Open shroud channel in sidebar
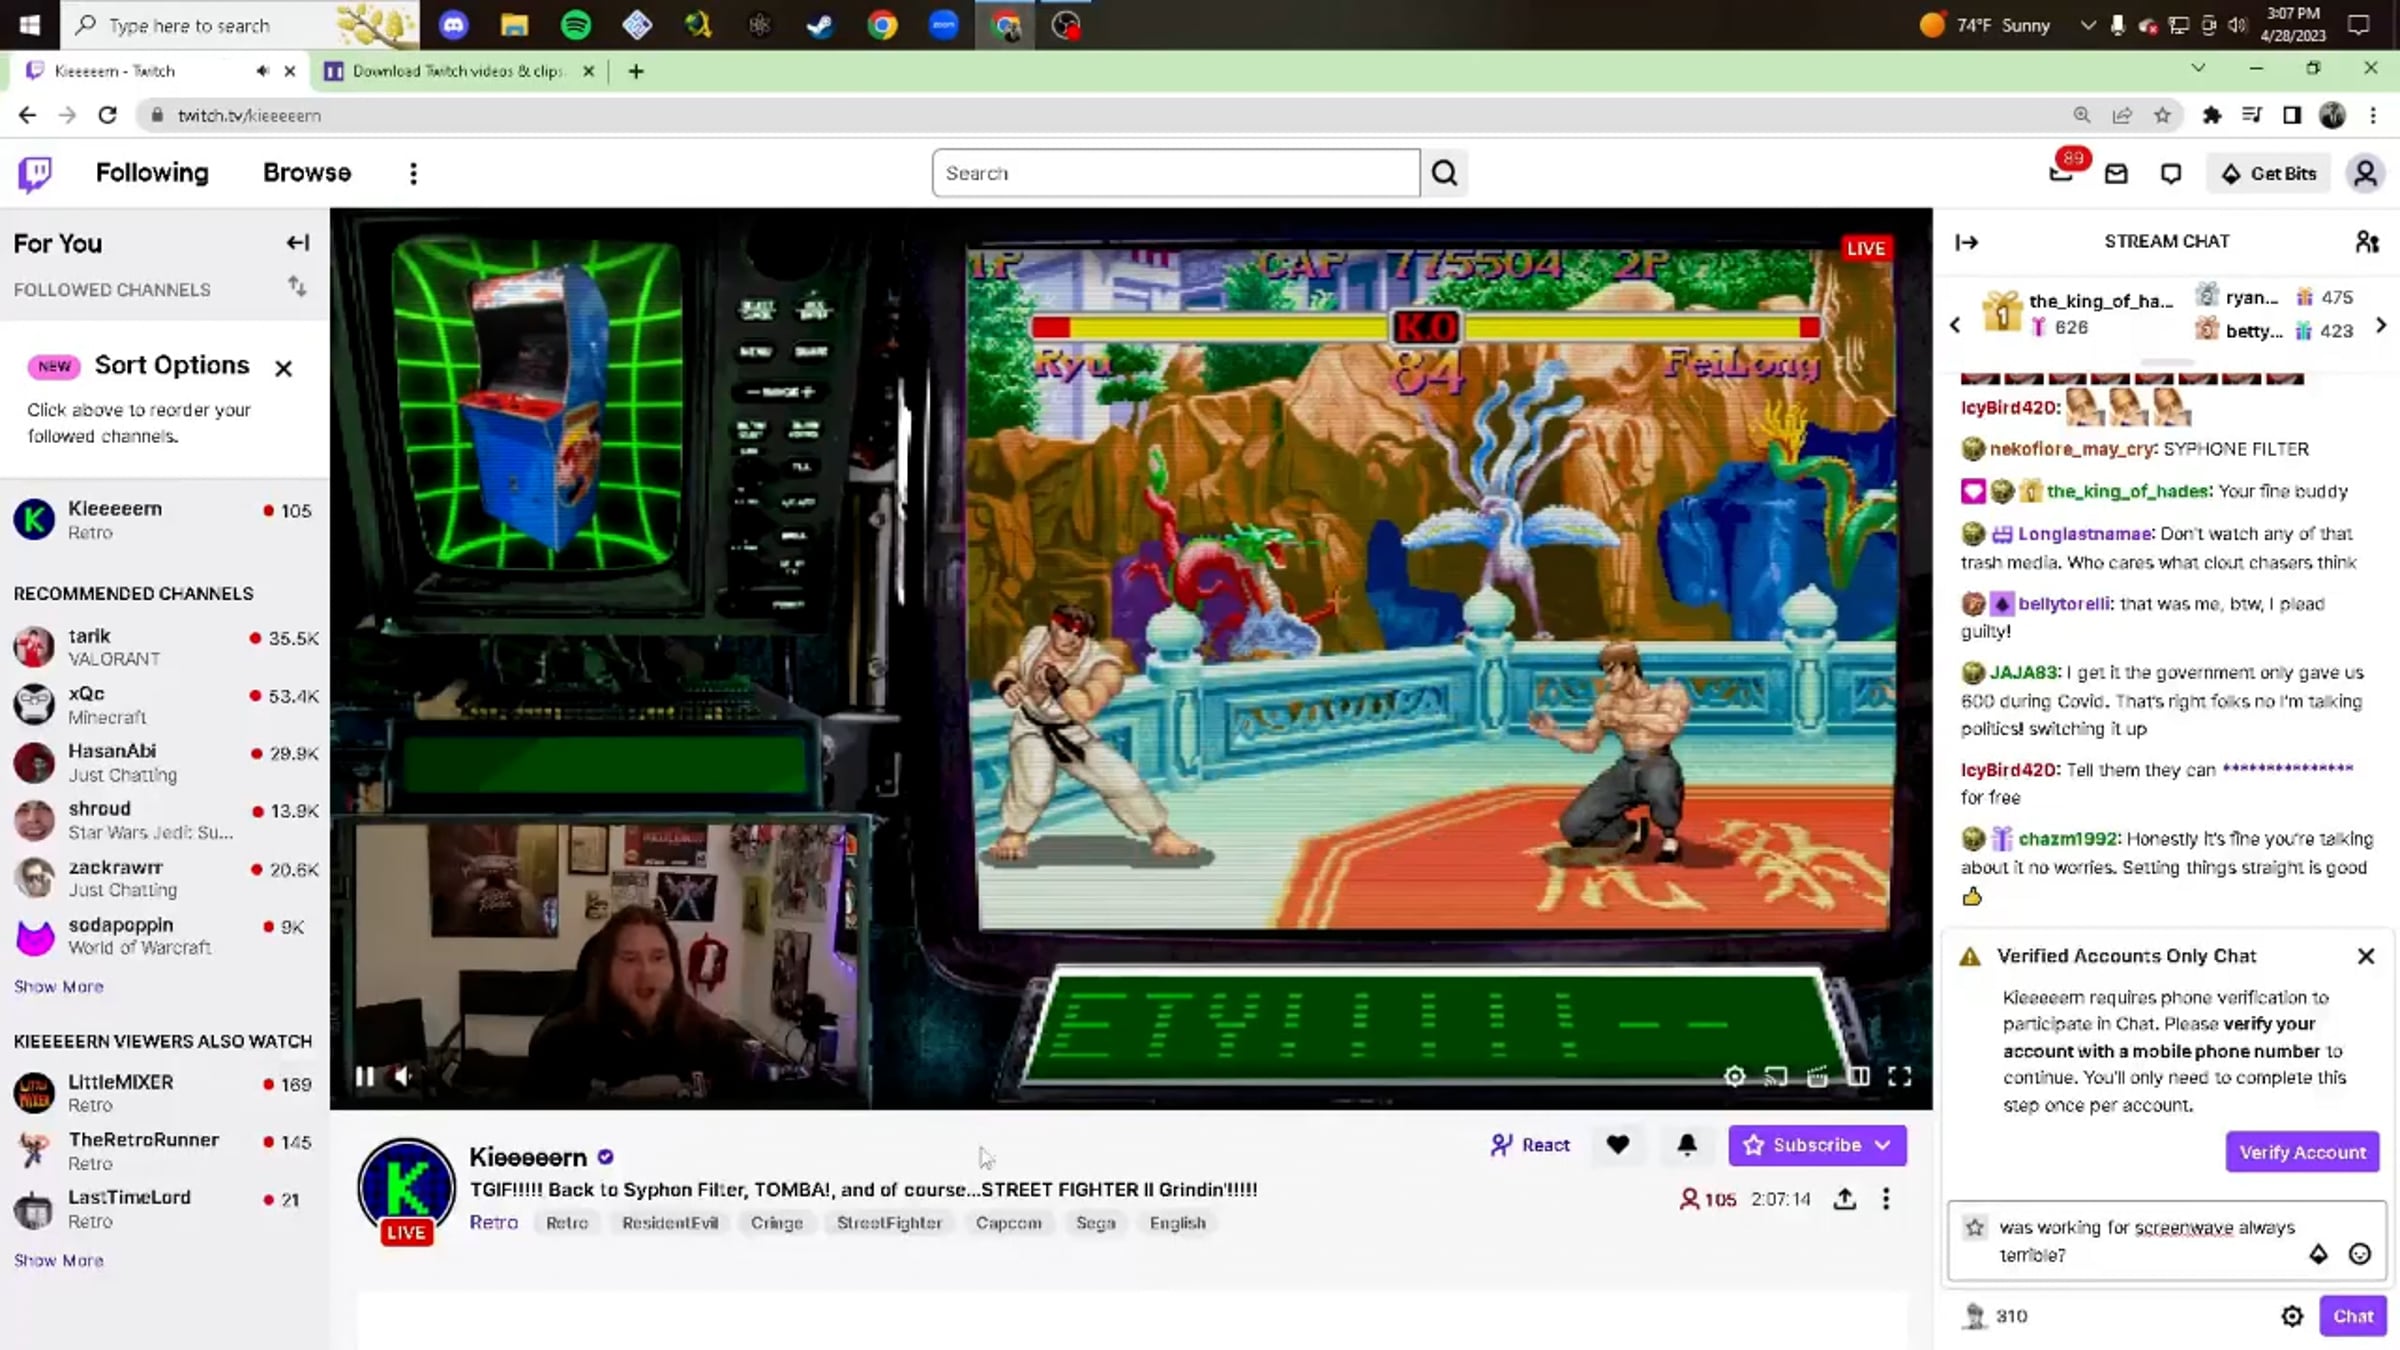2400x1350 pixels. pyautogui.click(x=165, y=820)
